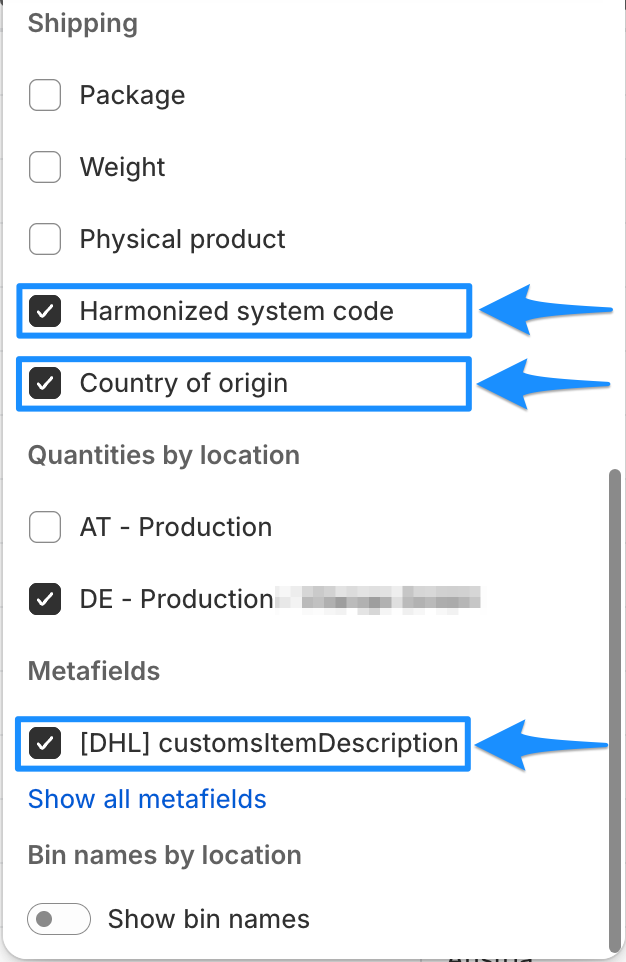
Task: Enable AT - Production location checkbox
Action: tap(45, 527)
